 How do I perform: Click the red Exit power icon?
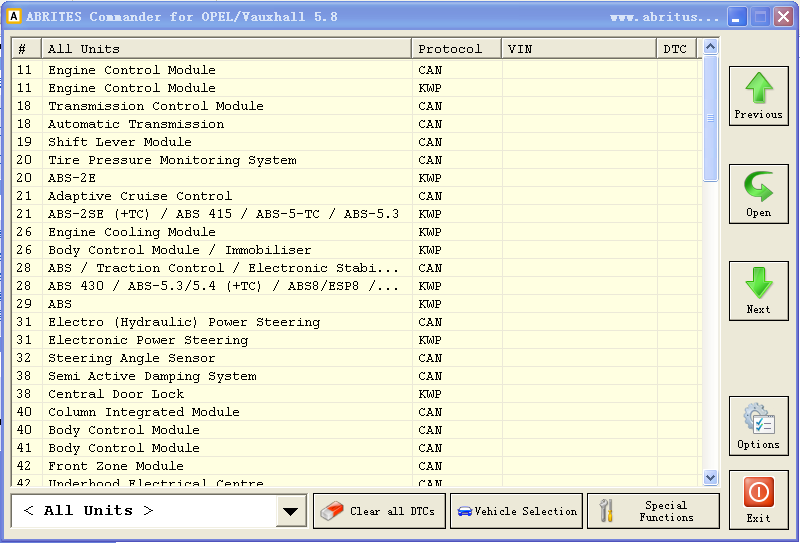pos(758,492)
